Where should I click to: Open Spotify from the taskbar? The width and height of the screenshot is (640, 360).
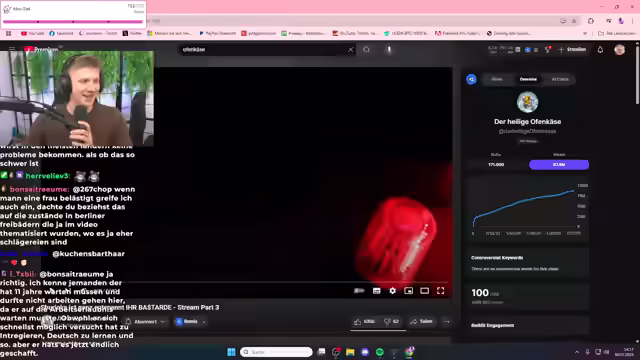380,352
